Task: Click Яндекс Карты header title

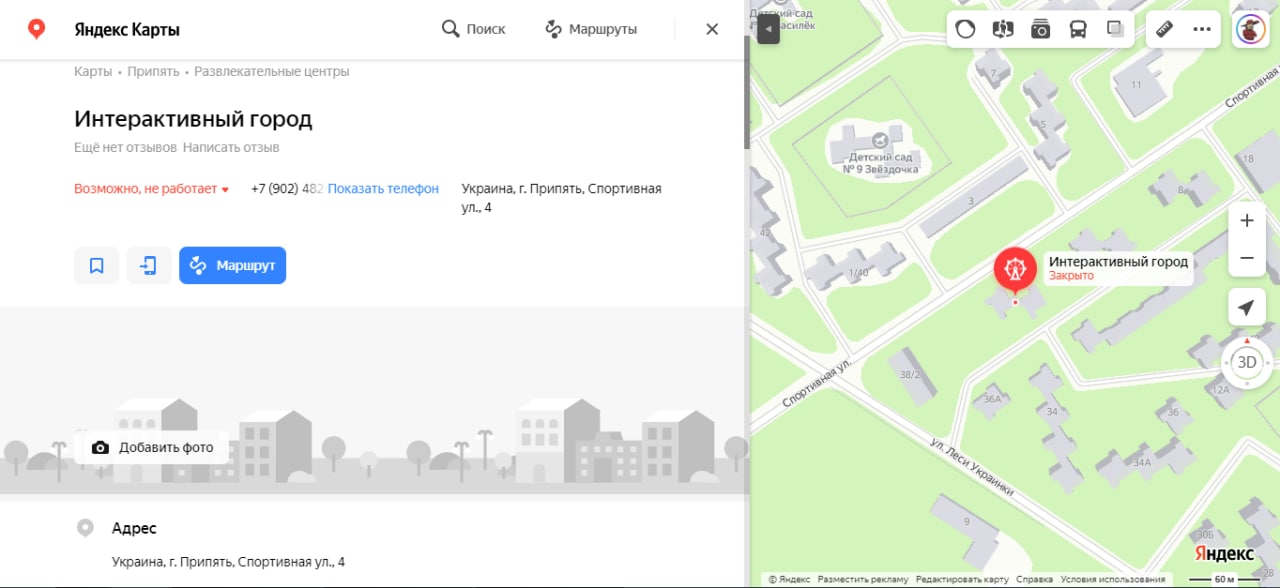Action: coord(127,29)
